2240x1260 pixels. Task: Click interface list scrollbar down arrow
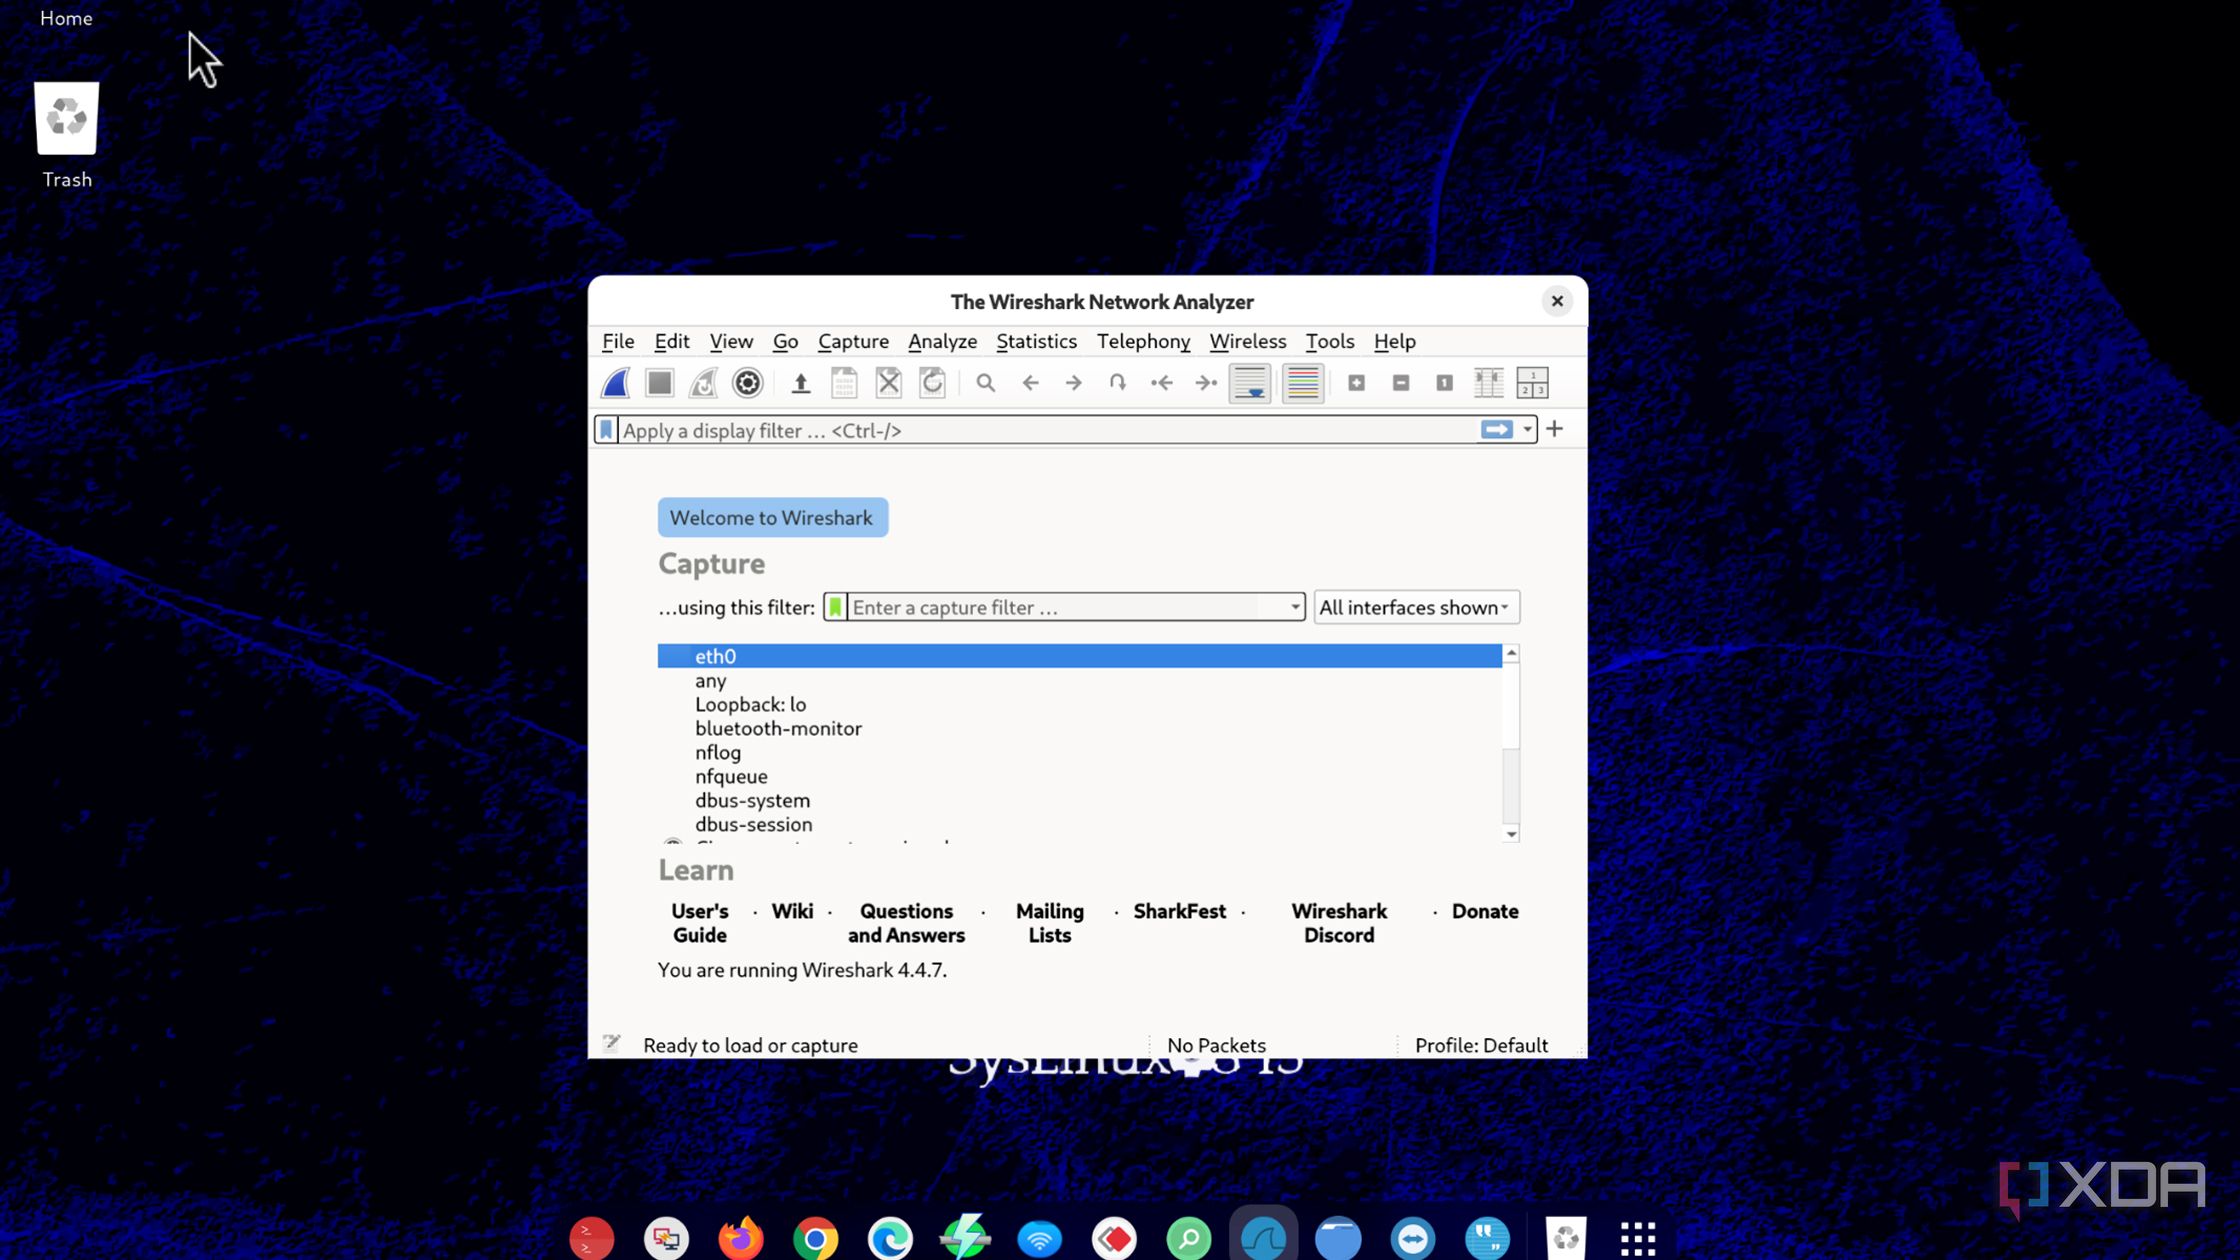pos(1511,834)
